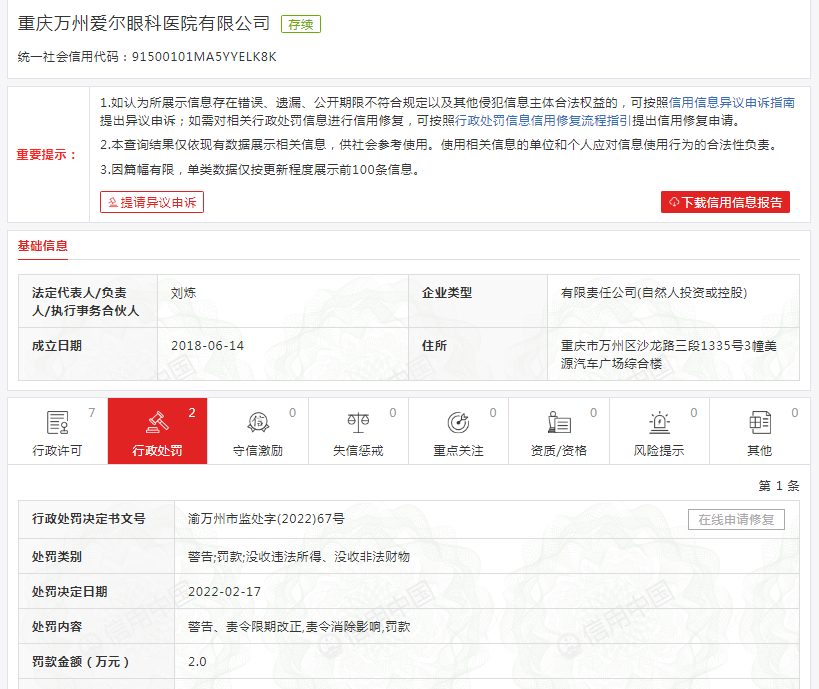Download credit report via 下载信用信息报告

[726, 202]
